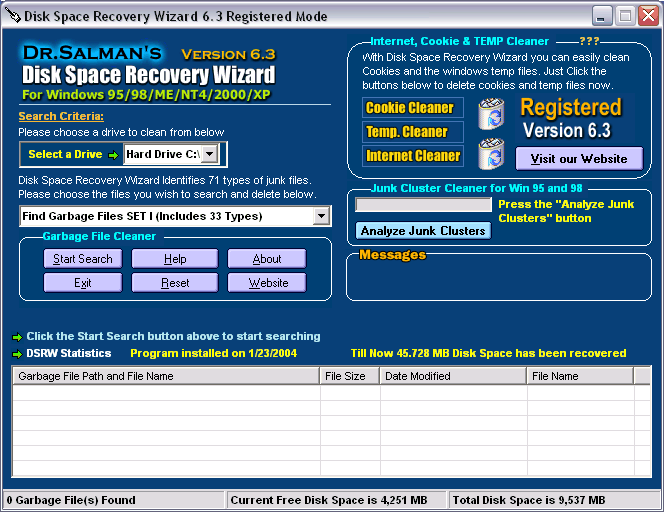Start Search for garbage files
Image resolution: width=664 pixels, height=512 pixels.
coord(83,259)
